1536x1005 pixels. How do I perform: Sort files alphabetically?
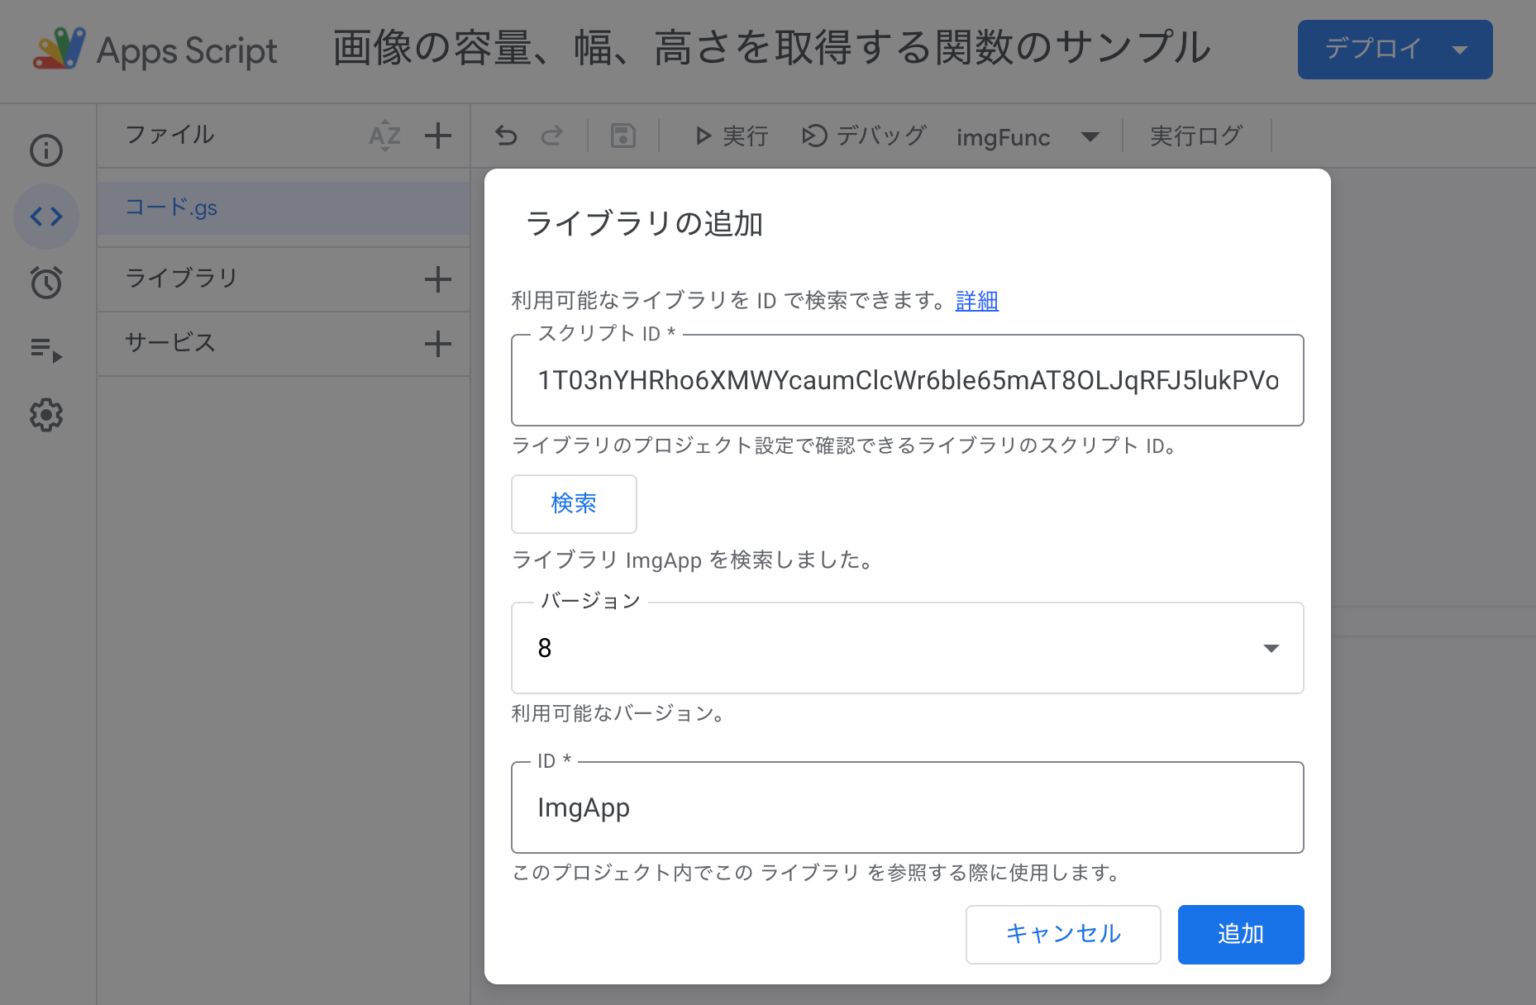pyautogui.click(x=384, y=135)
